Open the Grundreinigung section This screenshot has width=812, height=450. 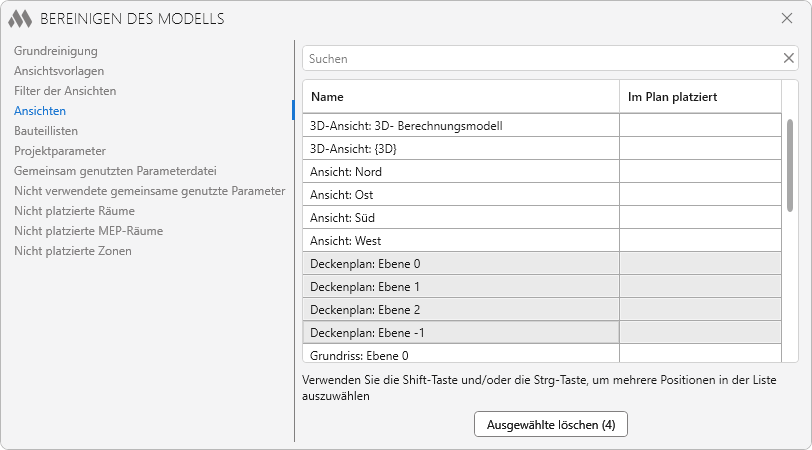tap(55, 50)
